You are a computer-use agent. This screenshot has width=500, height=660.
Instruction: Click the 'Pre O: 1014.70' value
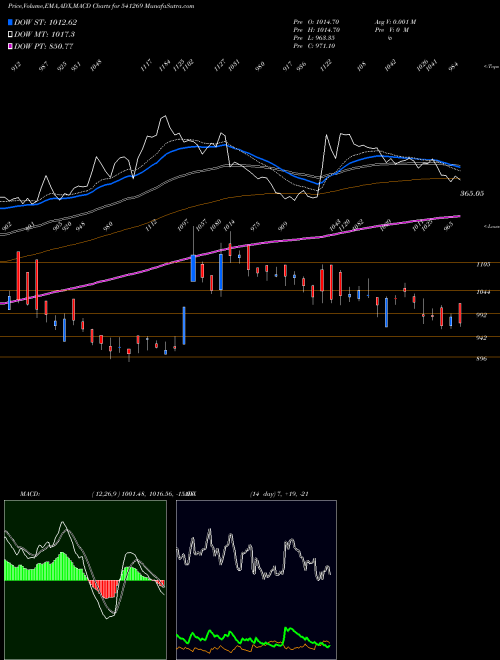[316, 22]
